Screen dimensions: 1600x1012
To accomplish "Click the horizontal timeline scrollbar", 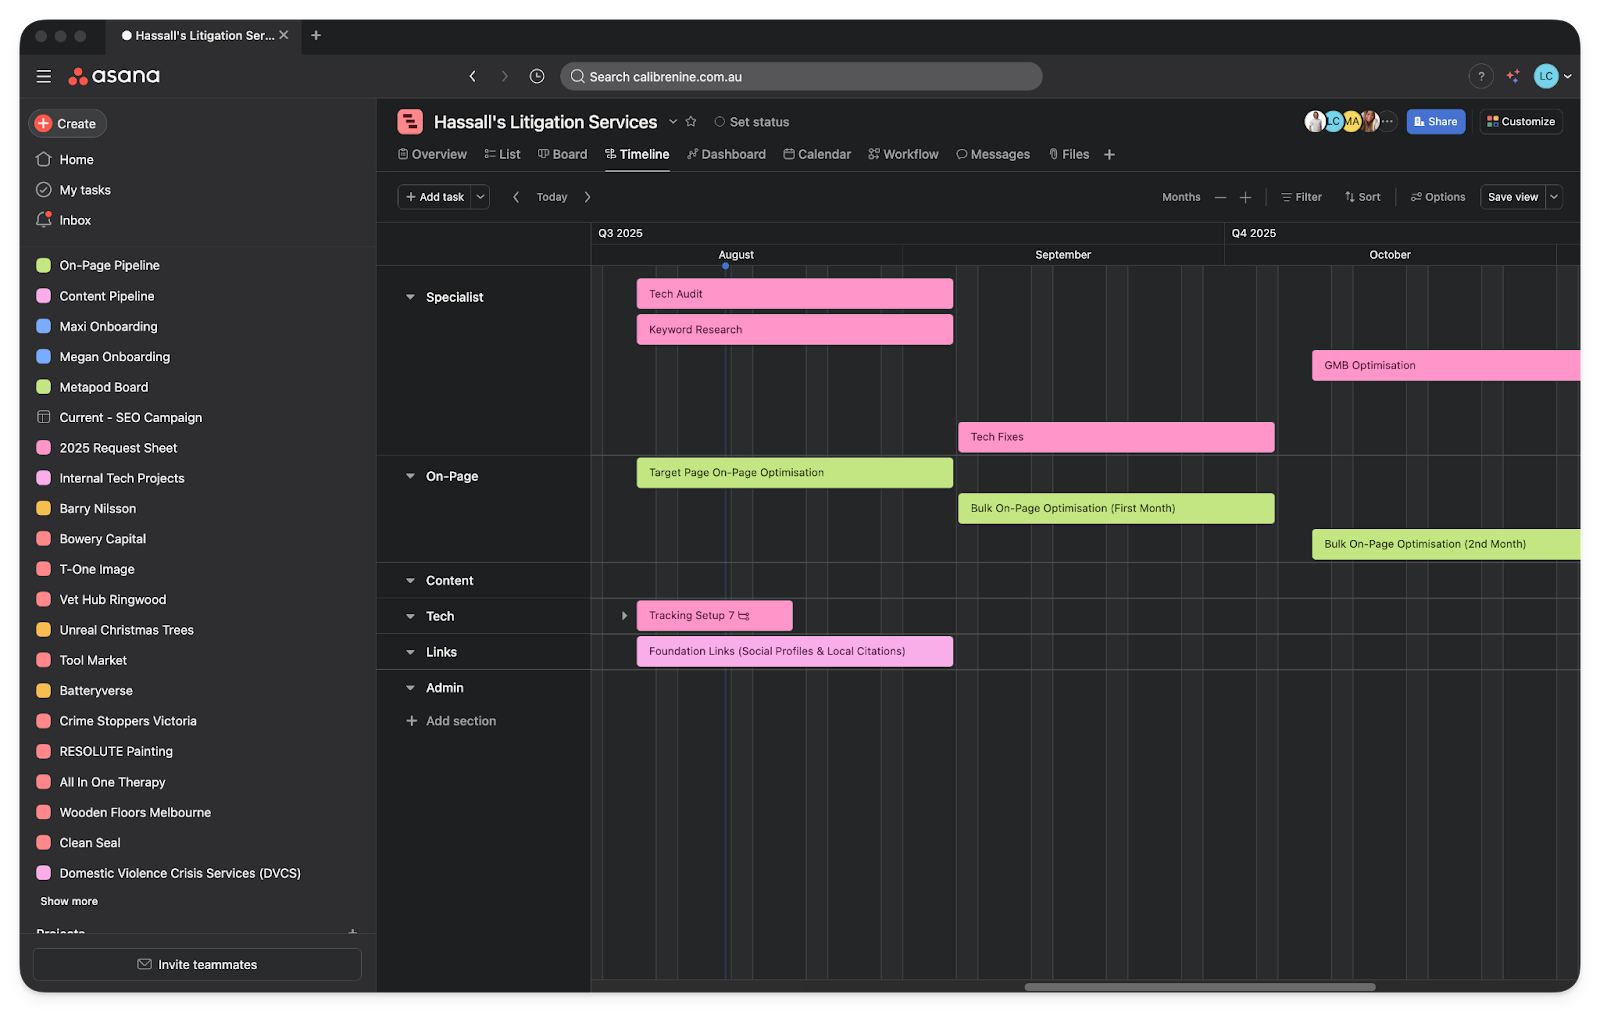I will [x=1199, y=987].
